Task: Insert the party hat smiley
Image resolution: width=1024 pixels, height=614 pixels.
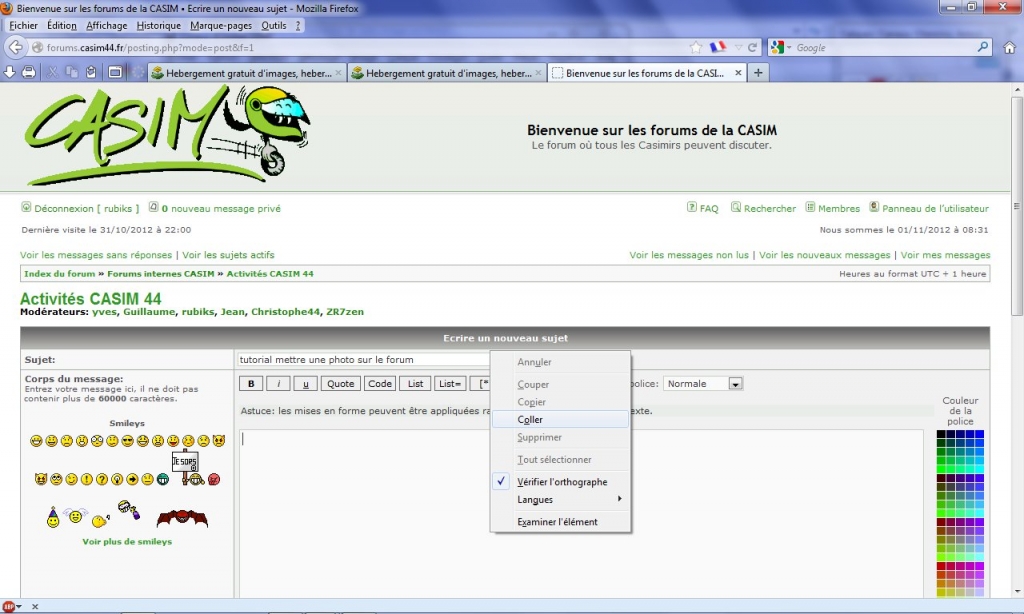Action: 52,517
